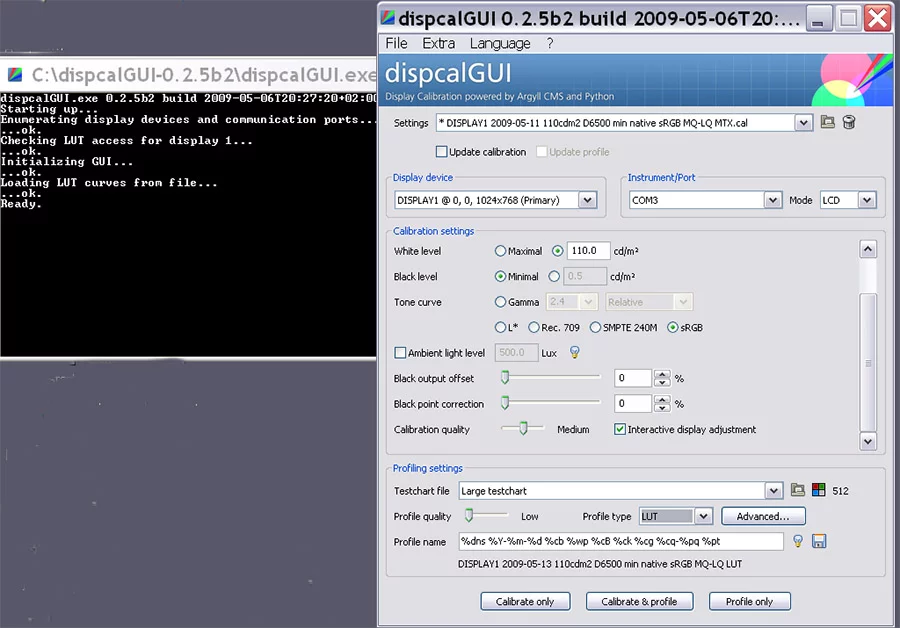
Task: Click the Black output offset slider
Action: tap(550, 377)
